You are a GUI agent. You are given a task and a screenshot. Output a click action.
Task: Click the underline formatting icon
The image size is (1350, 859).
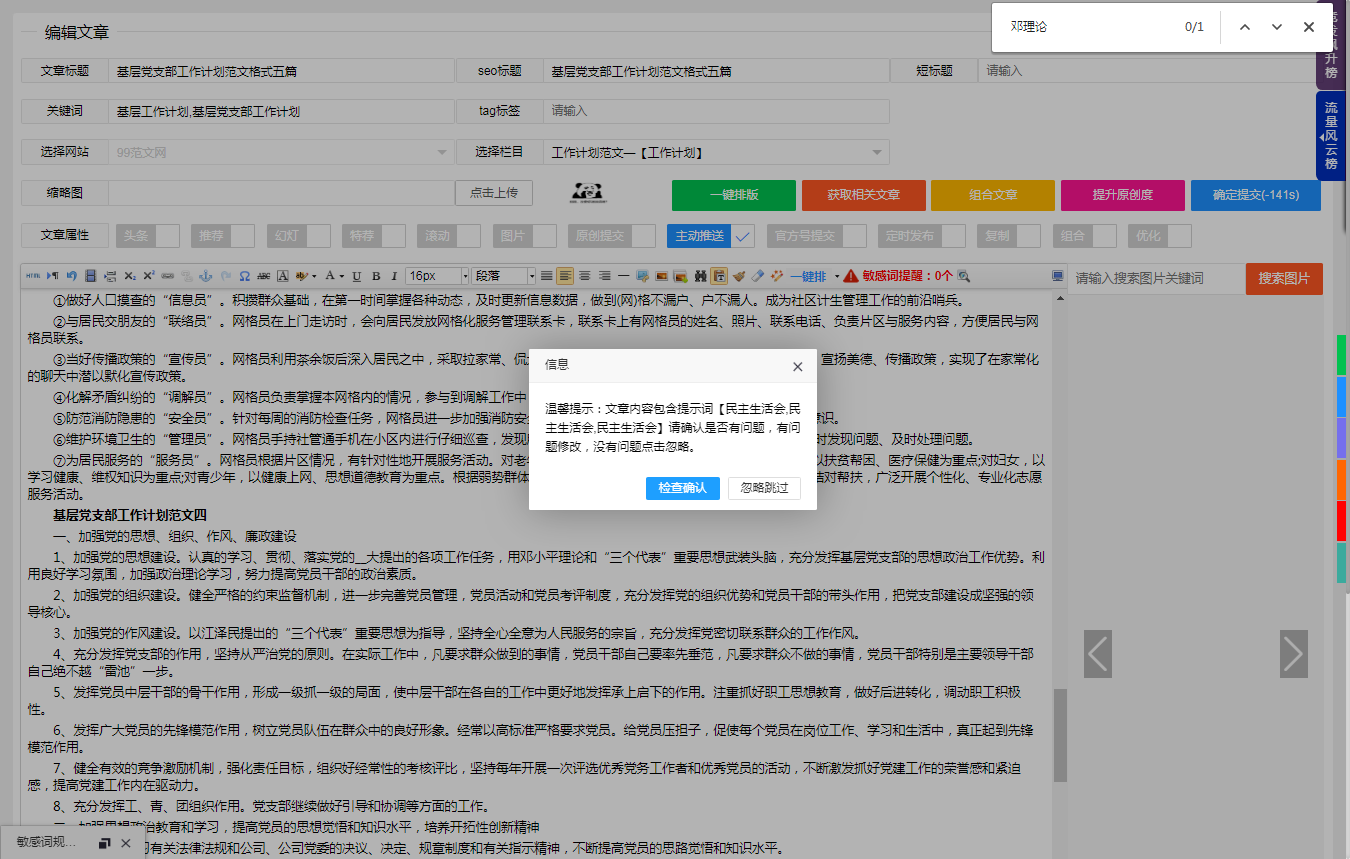(355, 276)
